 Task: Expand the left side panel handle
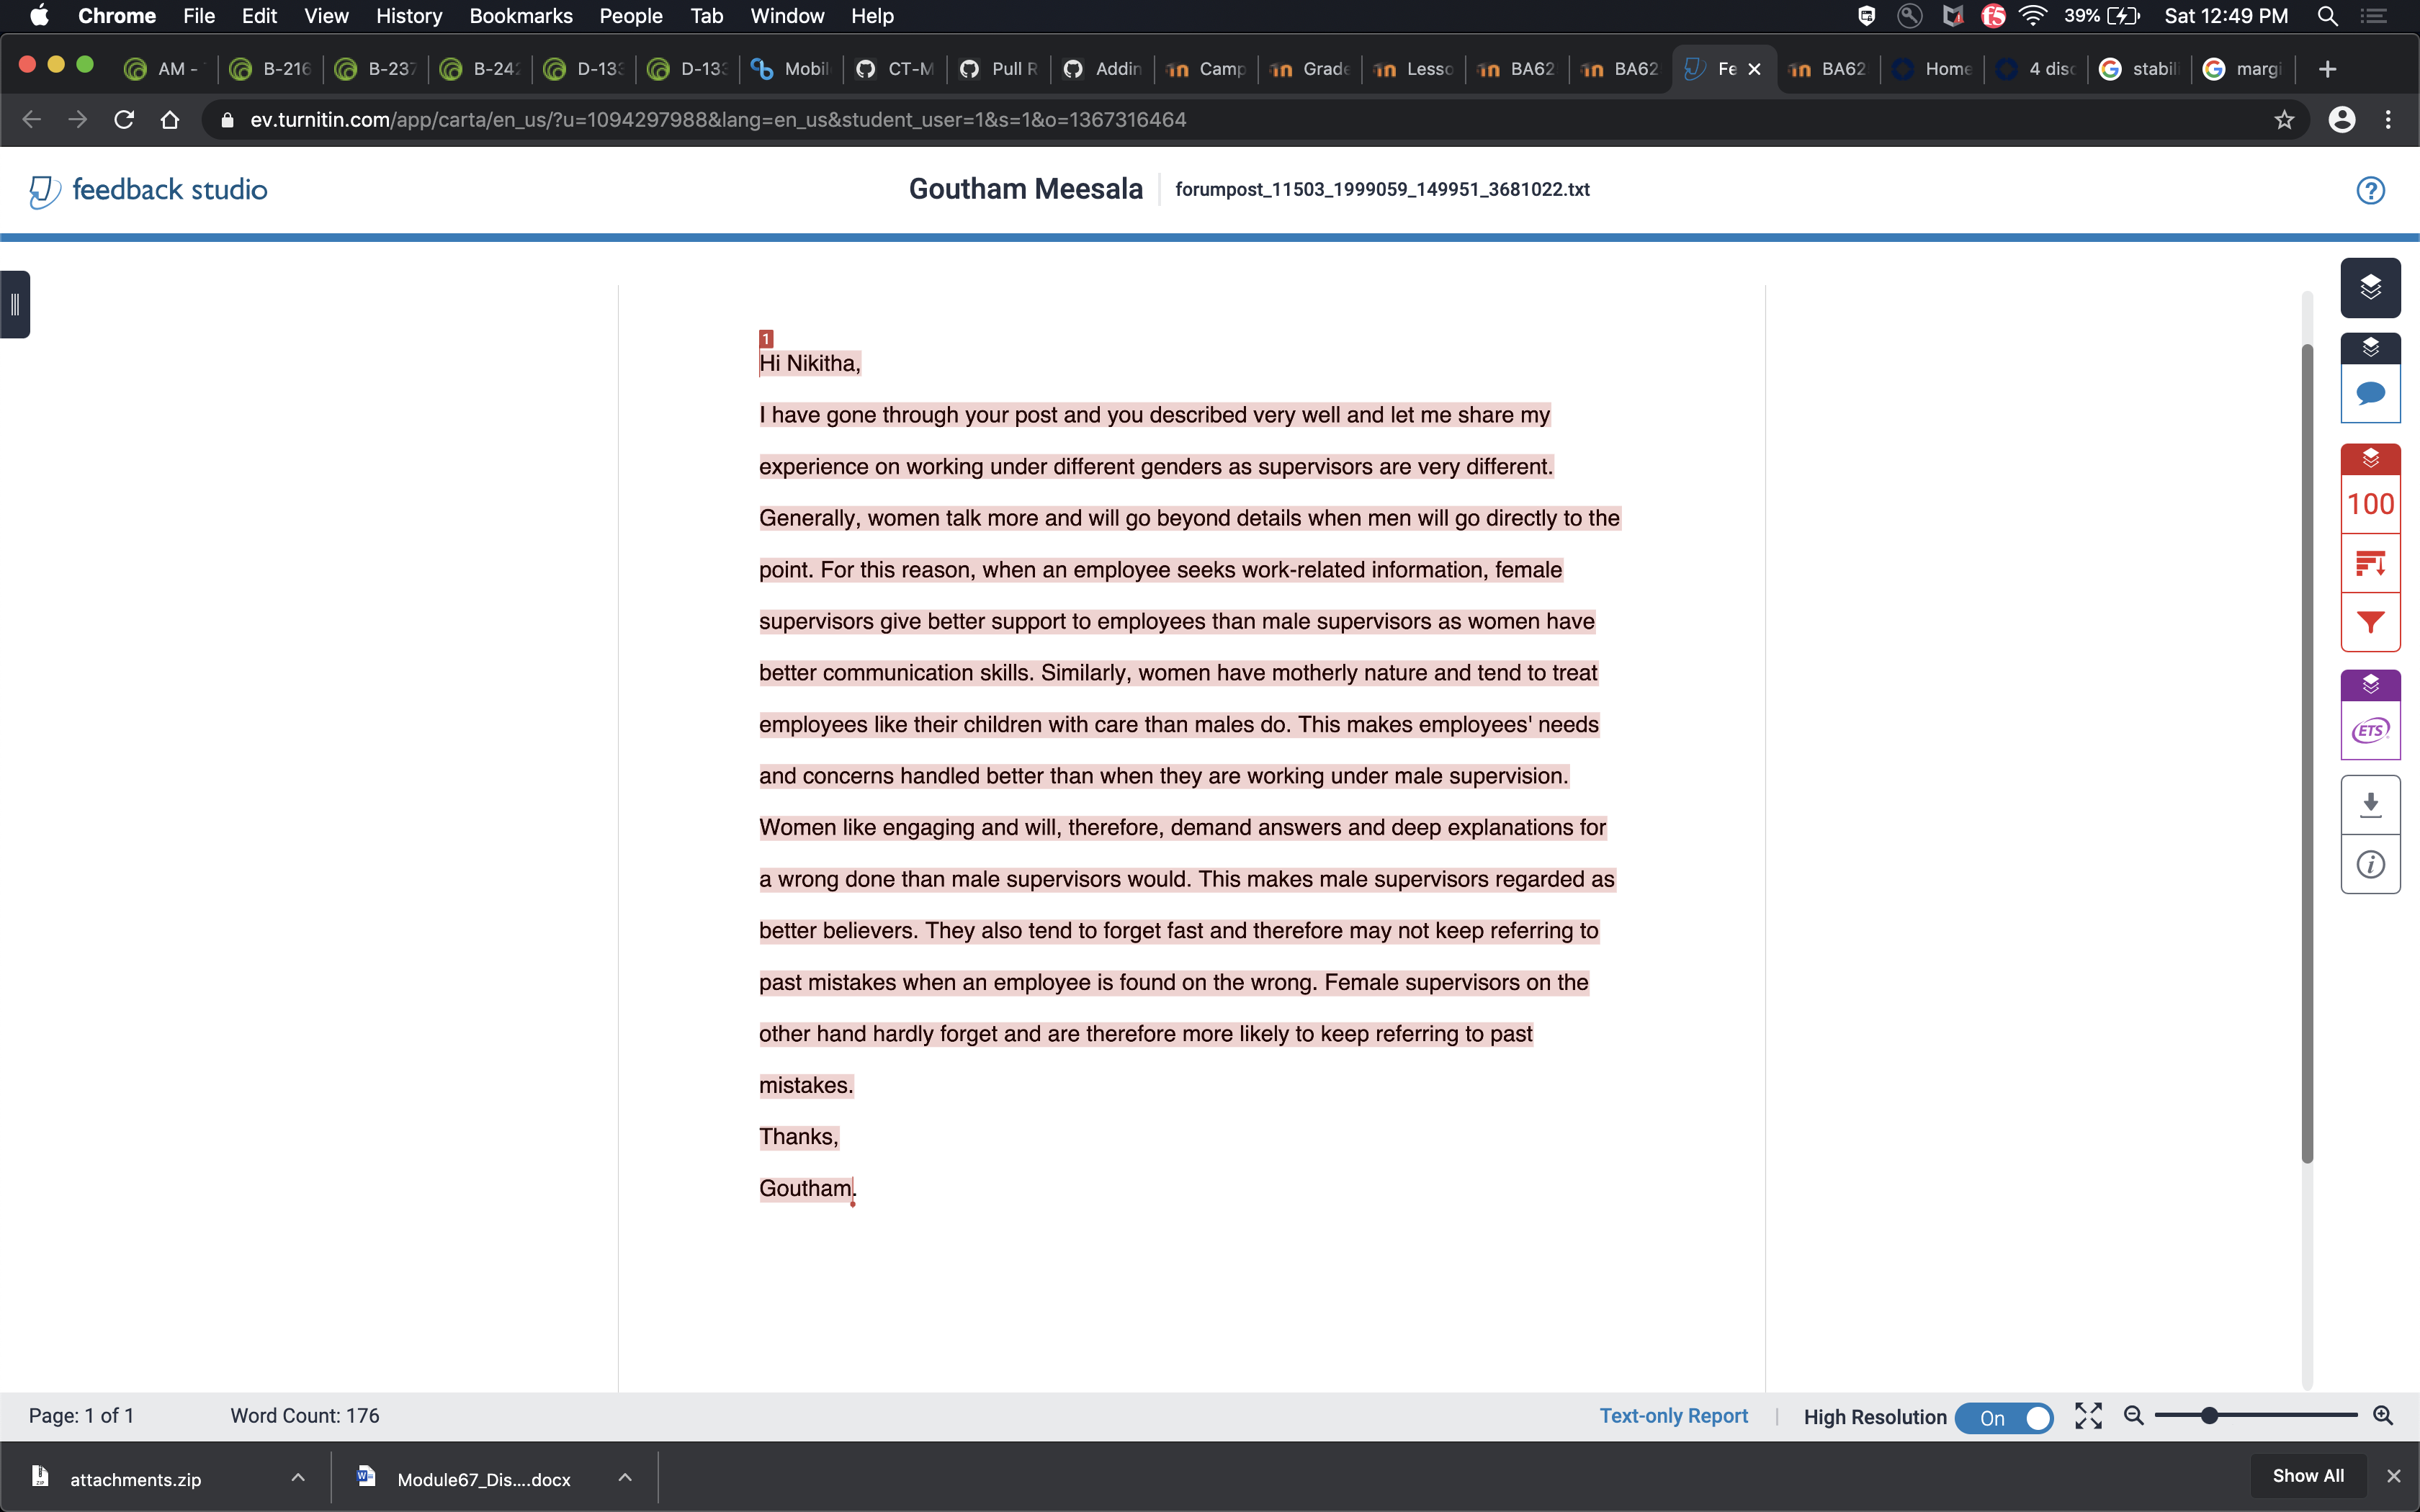pos(15,304)
